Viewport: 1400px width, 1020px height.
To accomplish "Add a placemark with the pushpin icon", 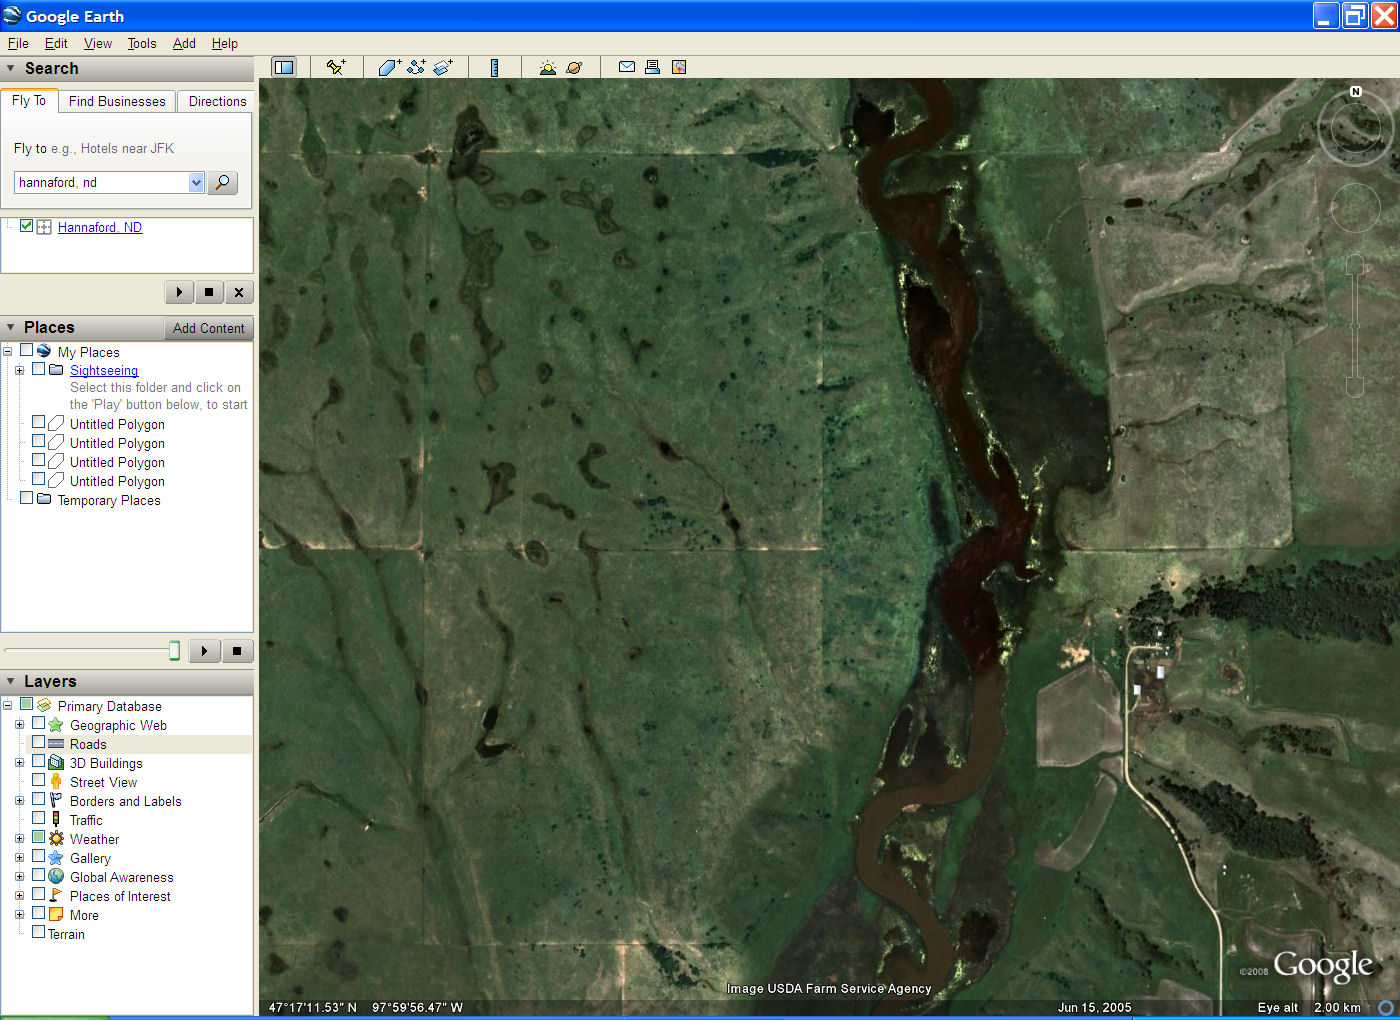I will (x=336, y=67).
